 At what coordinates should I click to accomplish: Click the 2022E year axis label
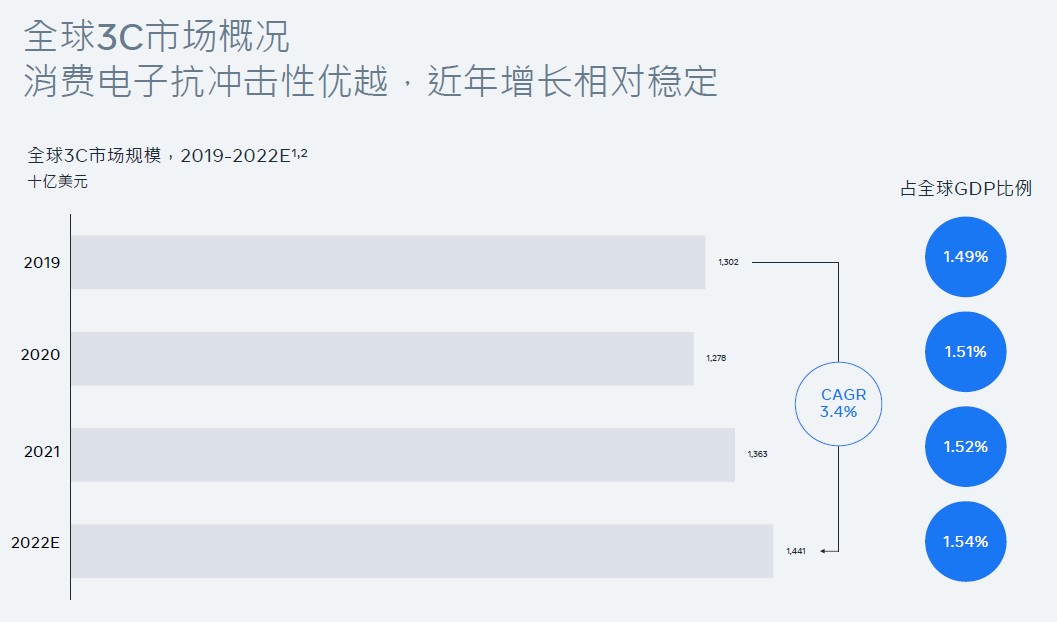36,544
